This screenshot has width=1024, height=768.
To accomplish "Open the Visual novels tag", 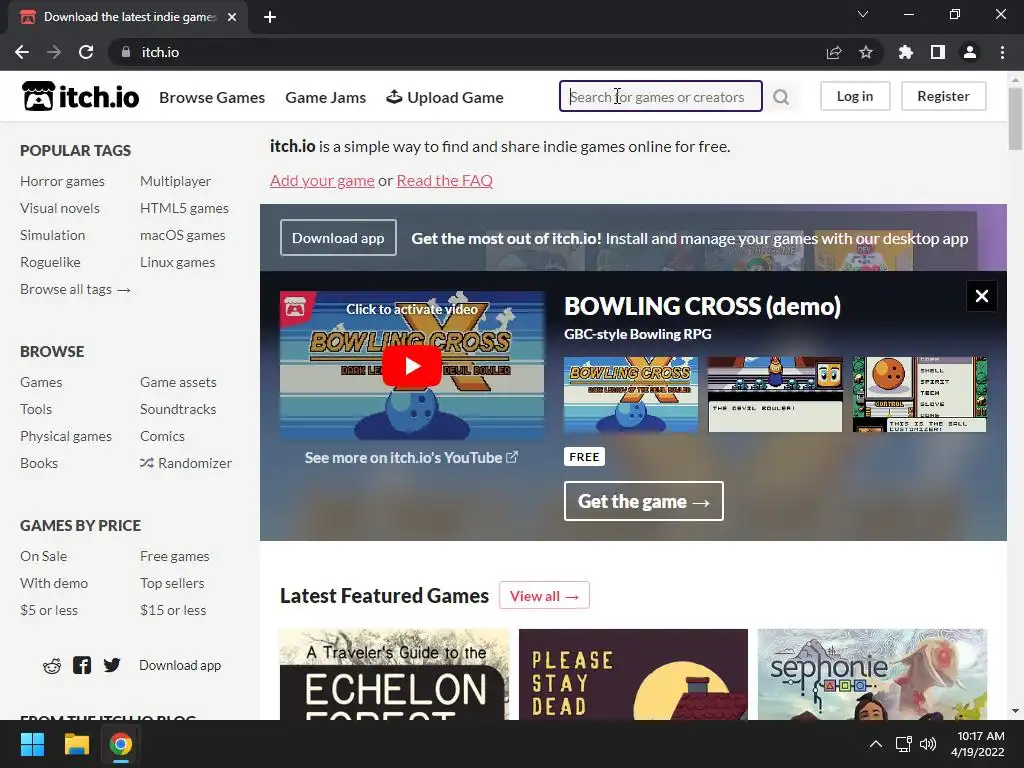I will point(60,208).
